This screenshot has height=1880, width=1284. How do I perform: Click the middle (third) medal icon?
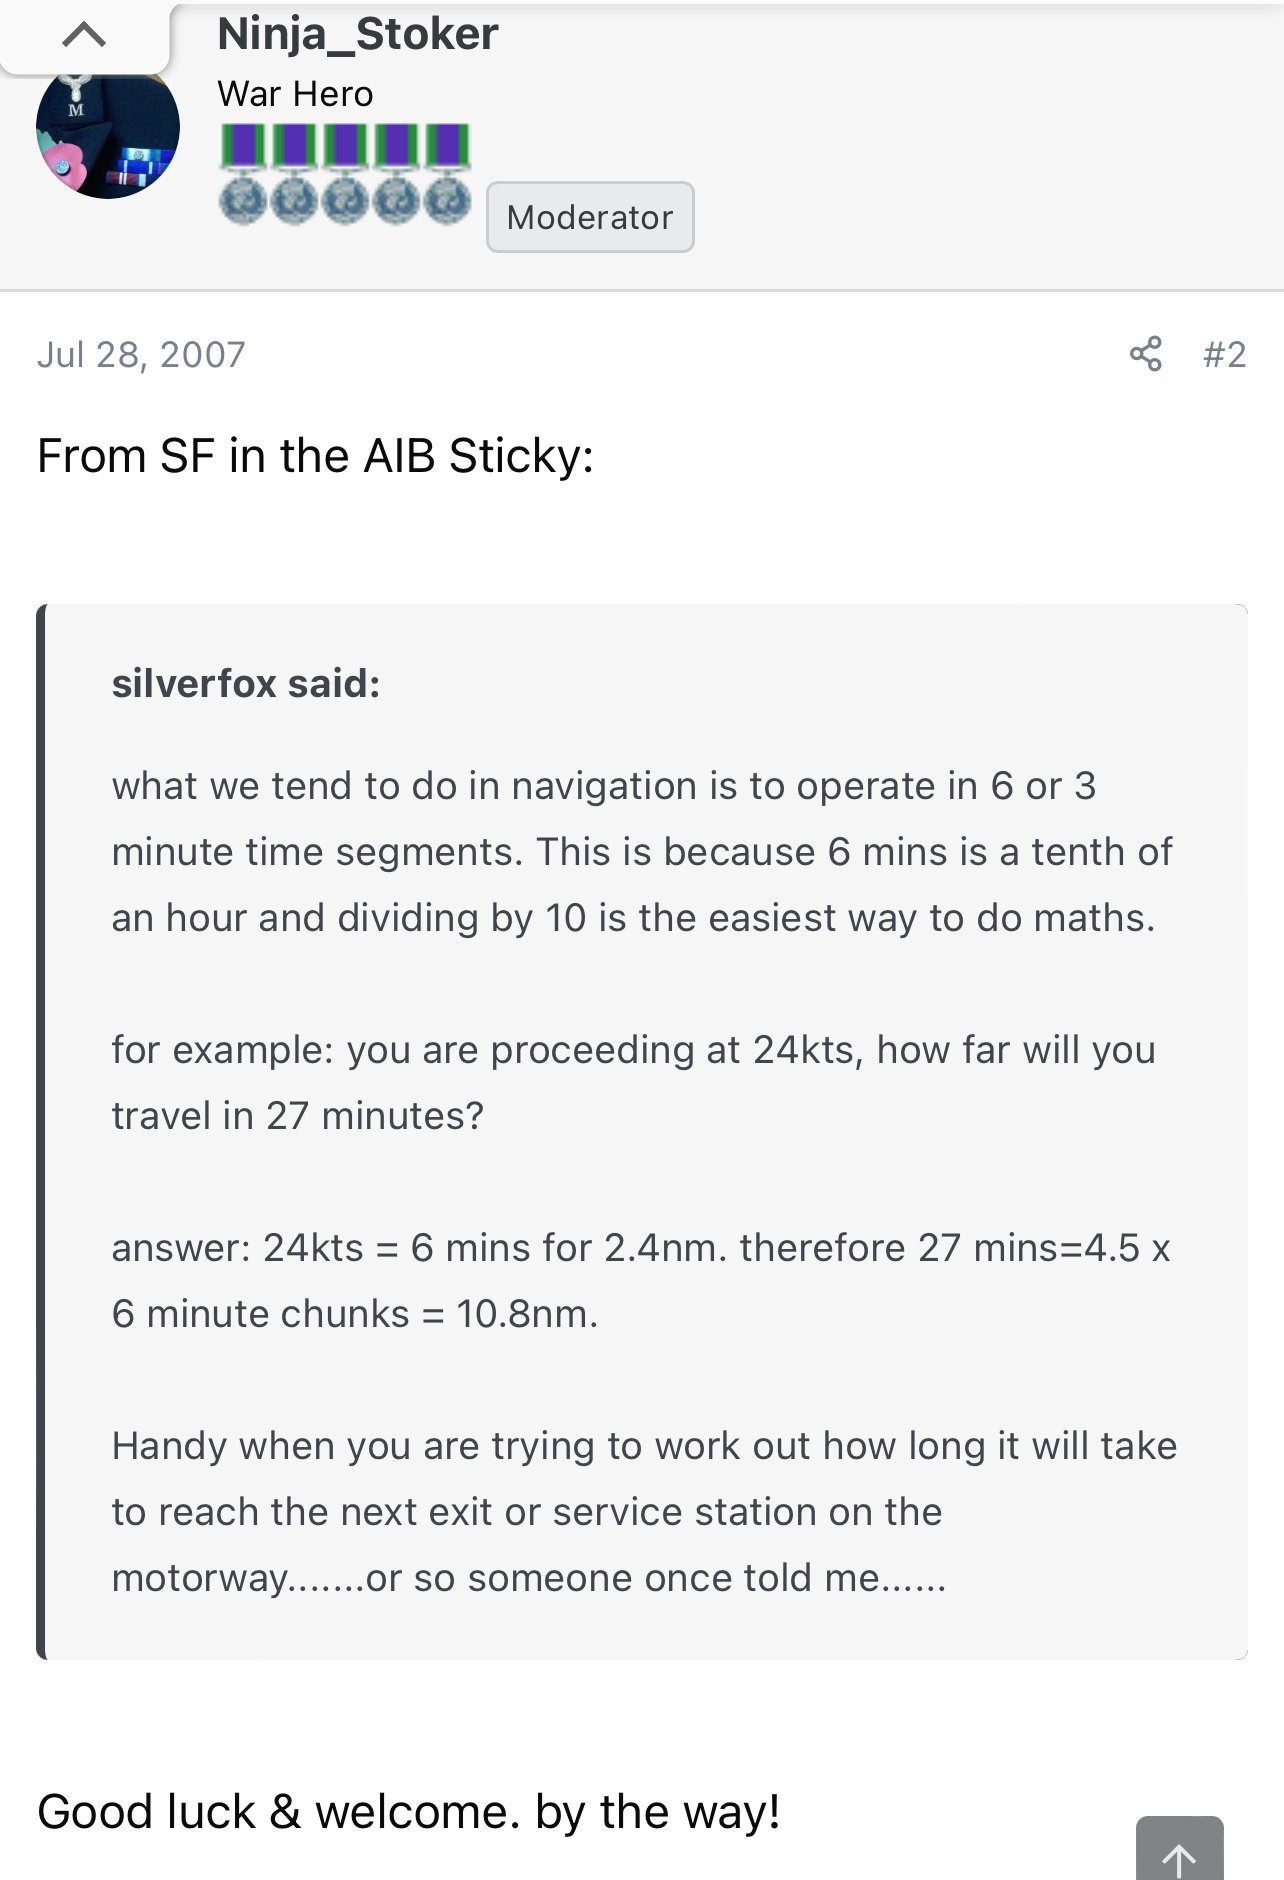point(345,174)
